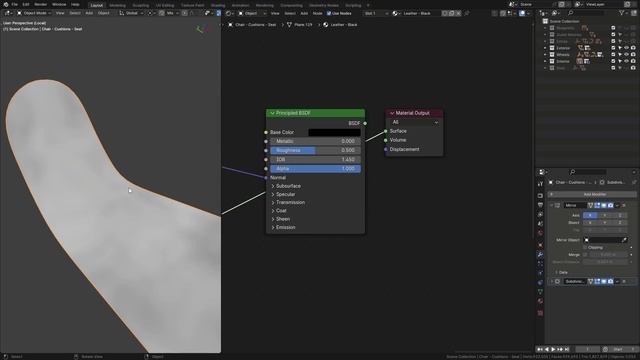Click the Alpha value slider
Viewport: 640px width, 360px height.
pos(315,169)
